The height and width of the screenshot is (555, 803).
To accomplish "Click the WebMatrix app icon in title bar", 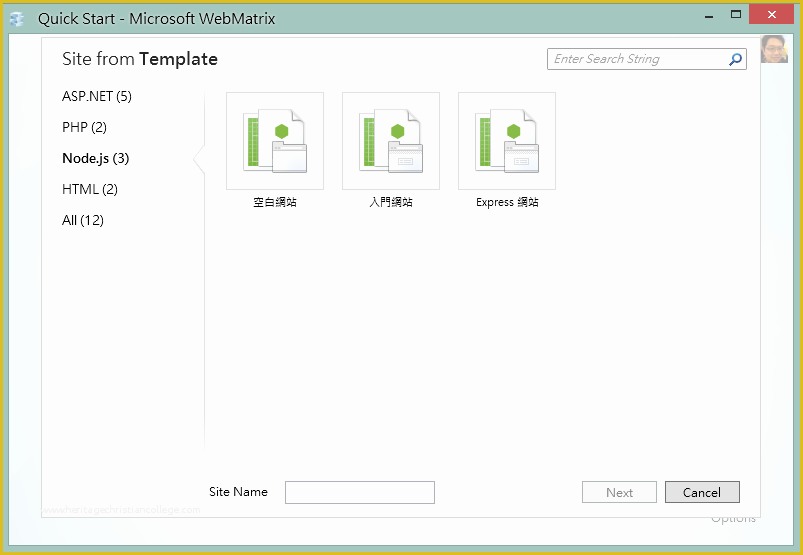I will pos(16,19).
